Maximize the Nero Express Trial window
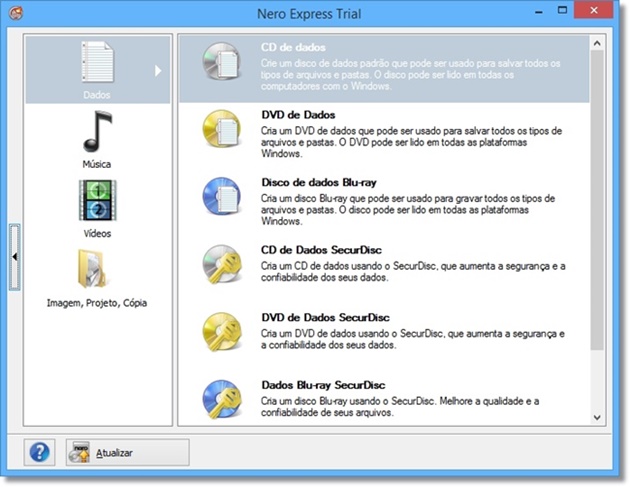Viewport: 630px width, 487px height. 562,10
